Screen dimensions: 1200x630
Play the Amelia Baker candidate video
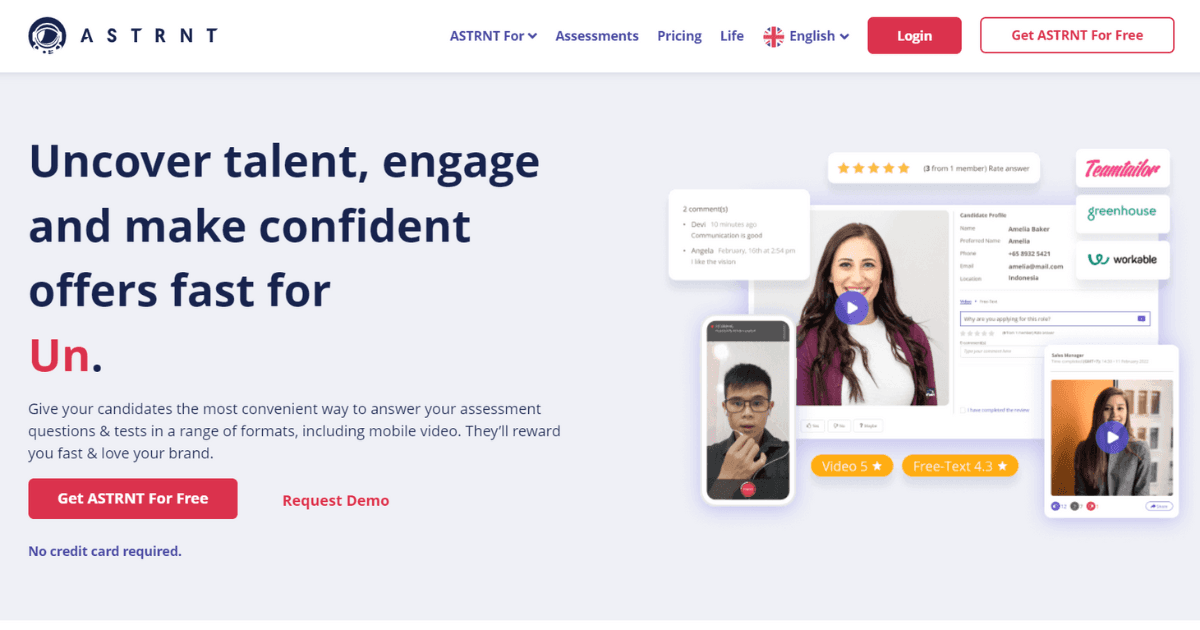[851, 307]
